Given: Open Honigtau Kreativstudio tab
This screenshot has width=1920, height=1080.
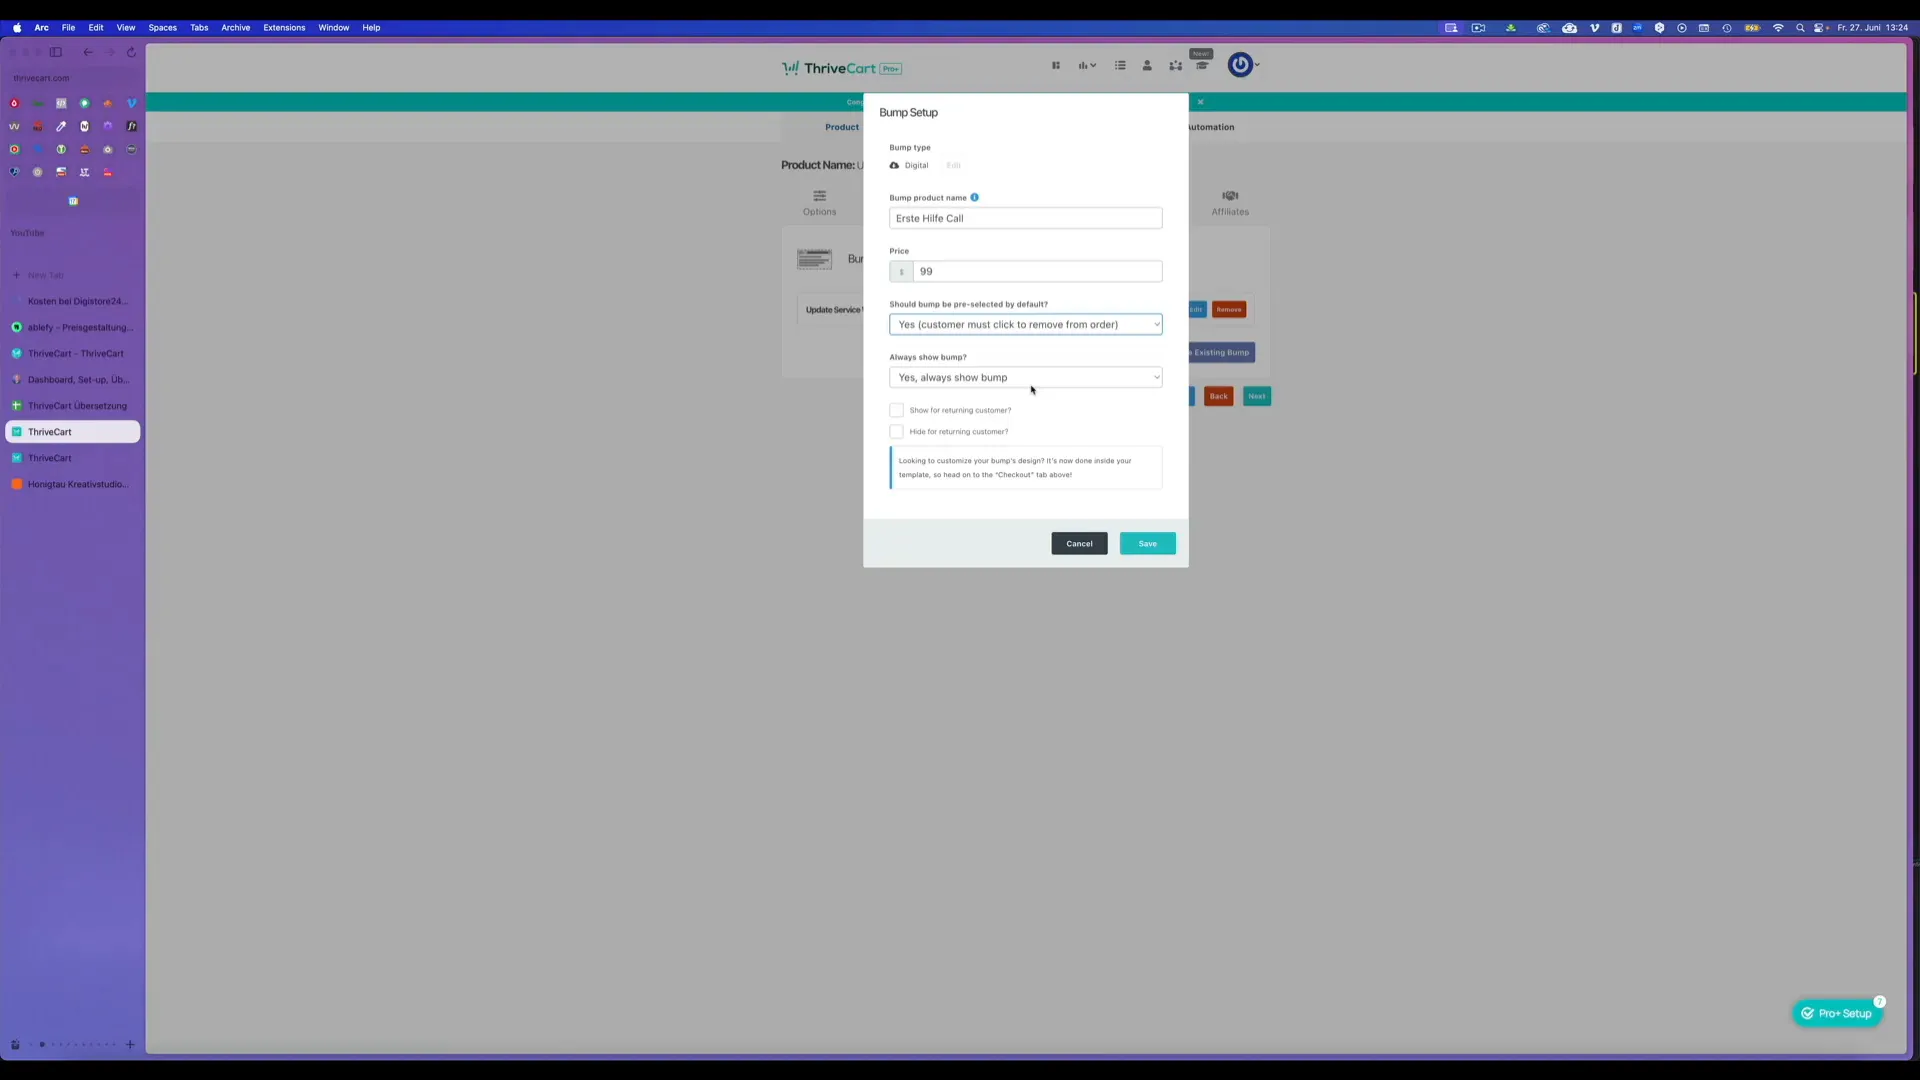Looking at the screenshot, I should (73, 484).
